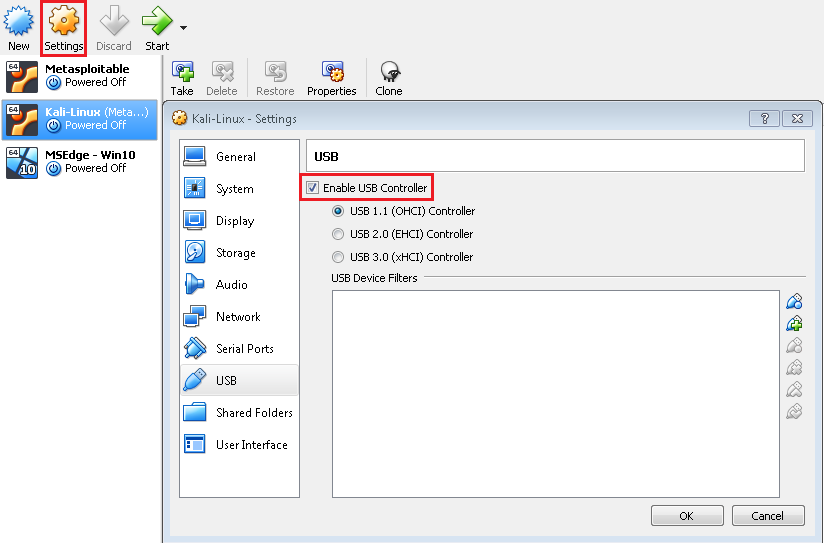Open the General settings category

pos(240,156)
